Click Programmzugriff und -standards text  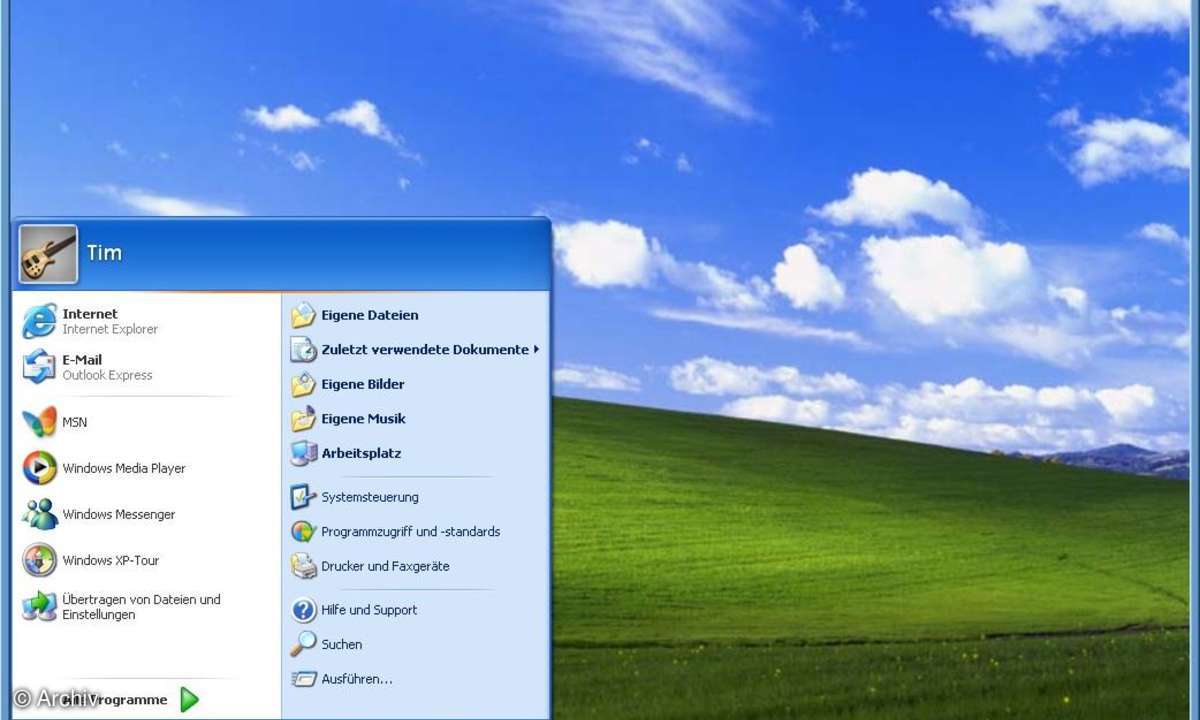(410, 532)
